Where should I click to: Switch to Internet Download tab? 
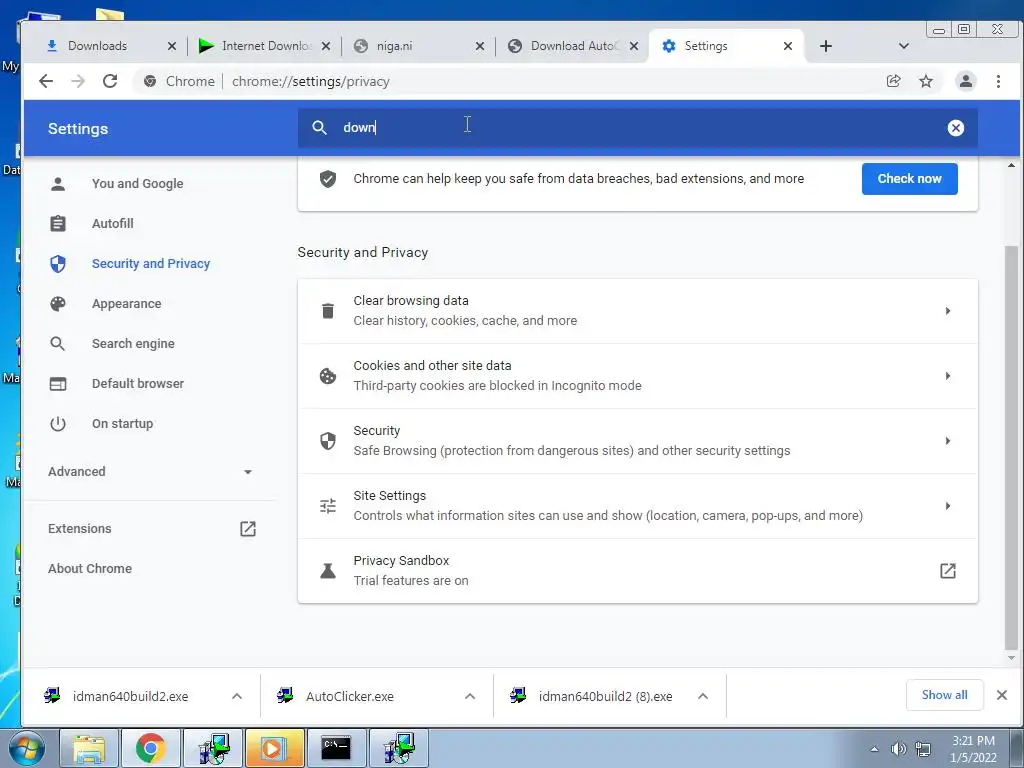tap(264, 46)
